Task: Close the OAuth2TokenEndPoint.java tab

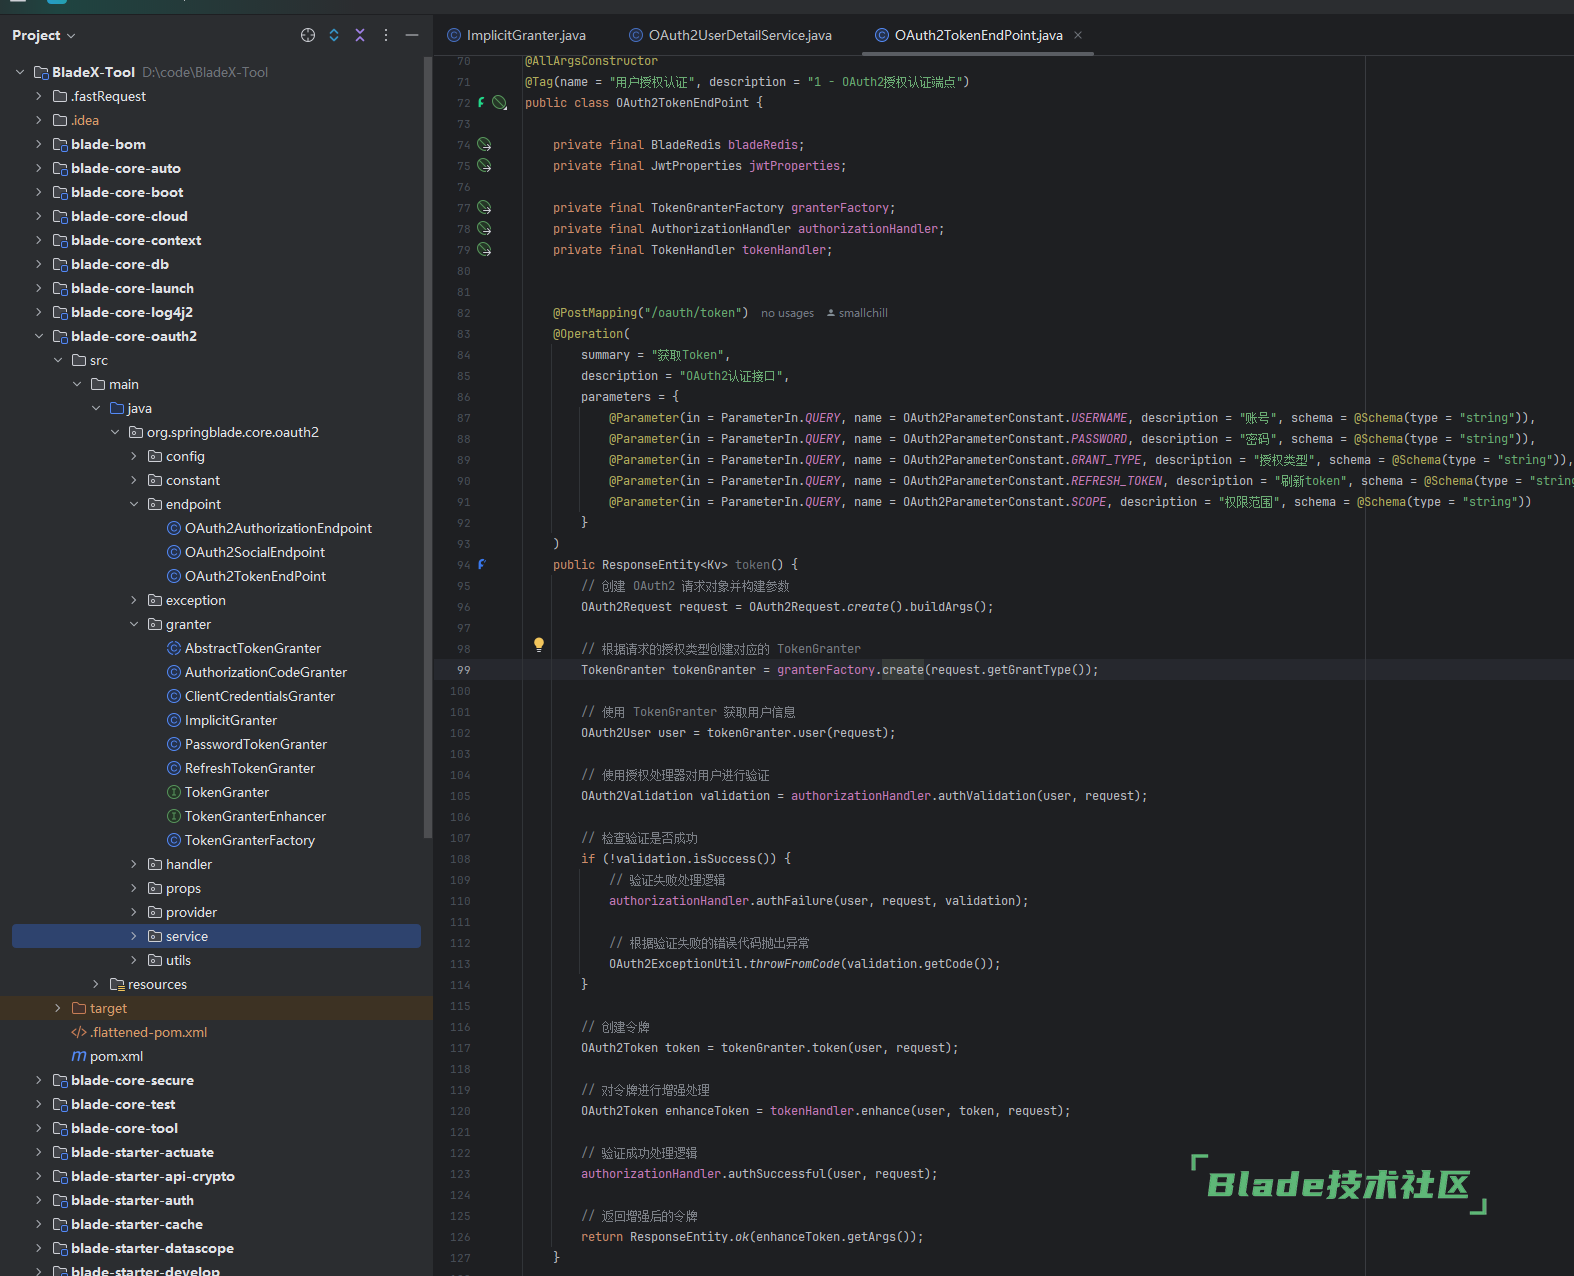Action: 1078,35
